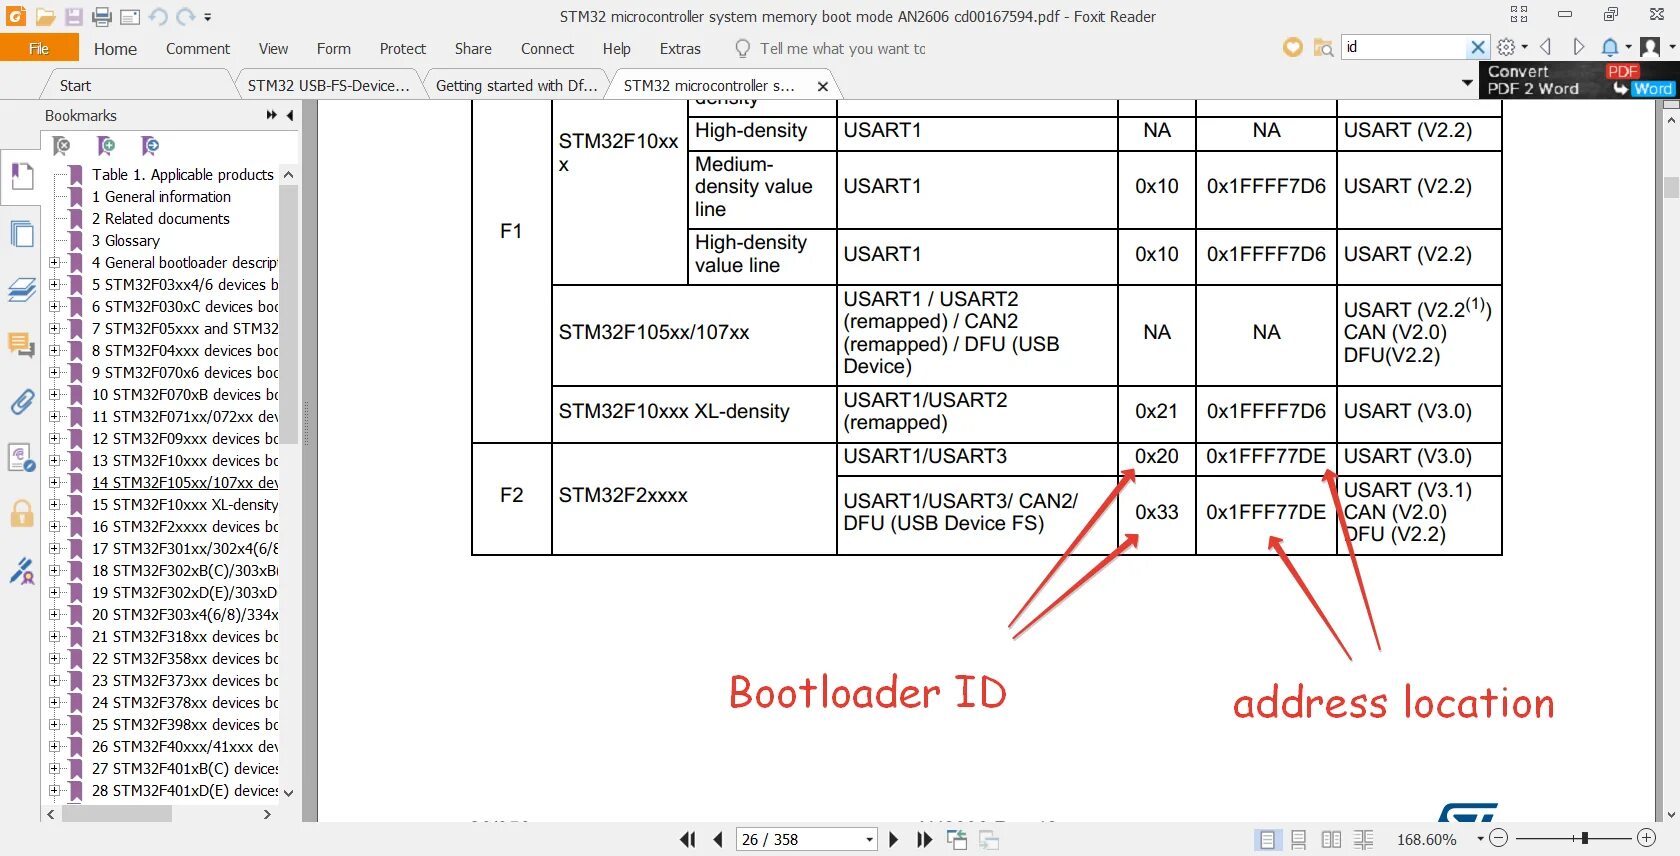Viewport: 1680px width, 856px height.
Task: Open the File menu button
Action: coord(39,48)
